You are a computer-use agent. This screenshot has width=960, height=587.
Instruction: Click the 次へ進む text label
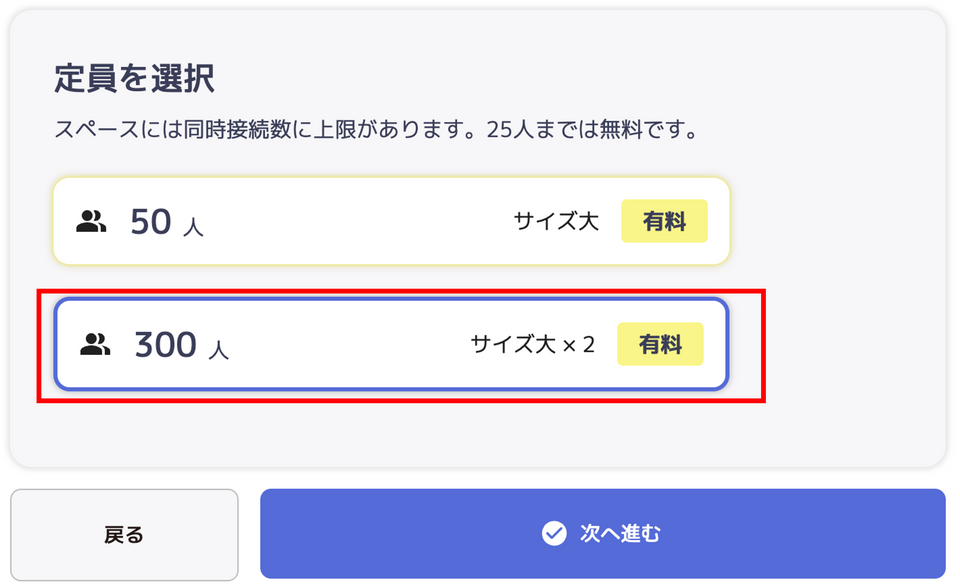620,533
